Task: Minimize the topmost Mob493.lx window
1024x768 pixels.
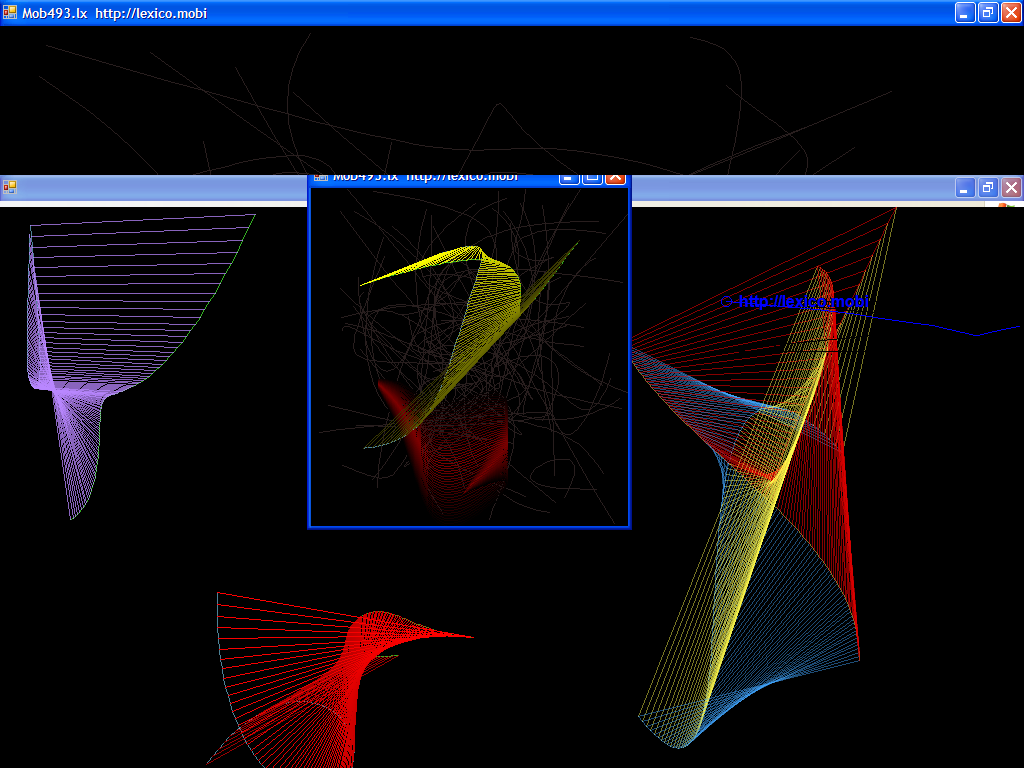Action: (965, 13)
